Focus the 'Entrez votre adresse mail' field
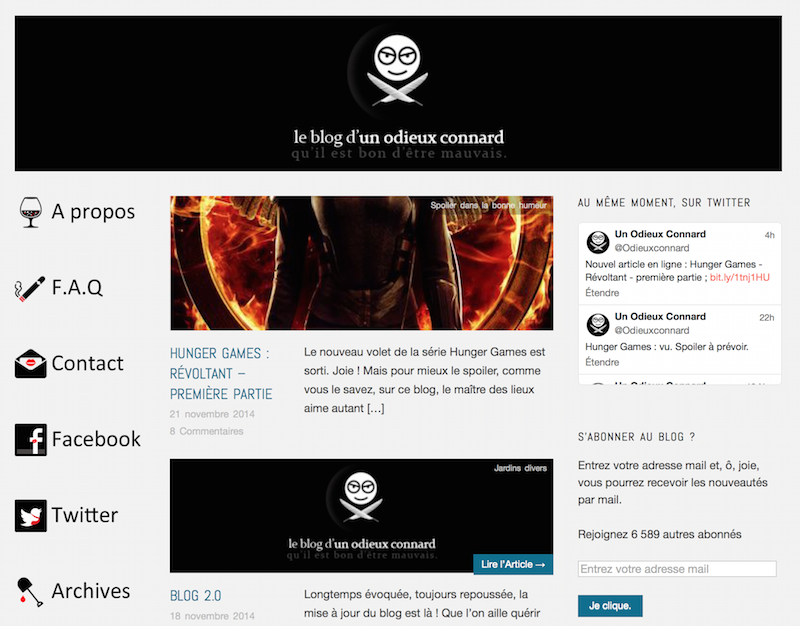Image resolution: width=800 pixels, height=626 pixels. 677,569
